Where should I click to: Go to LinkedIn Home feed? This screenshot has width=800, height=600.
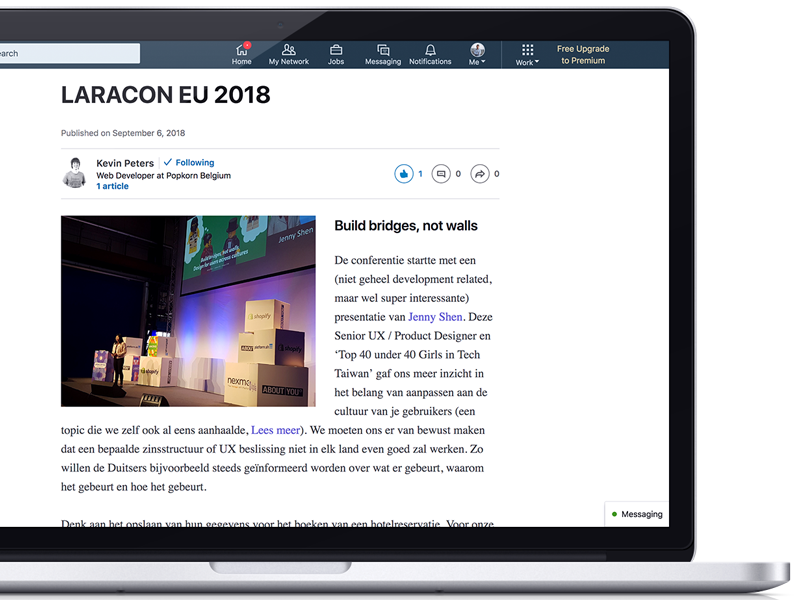point(242,54)
